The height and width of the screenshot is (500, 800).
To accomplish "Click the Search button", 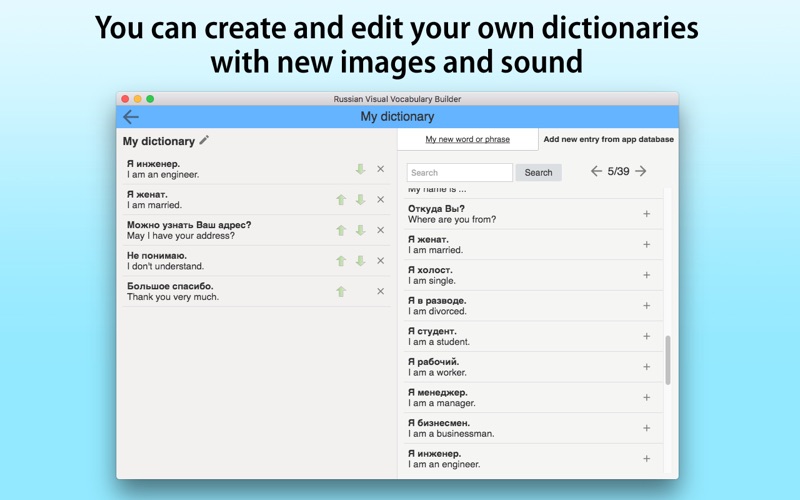I will pos(538,172).
